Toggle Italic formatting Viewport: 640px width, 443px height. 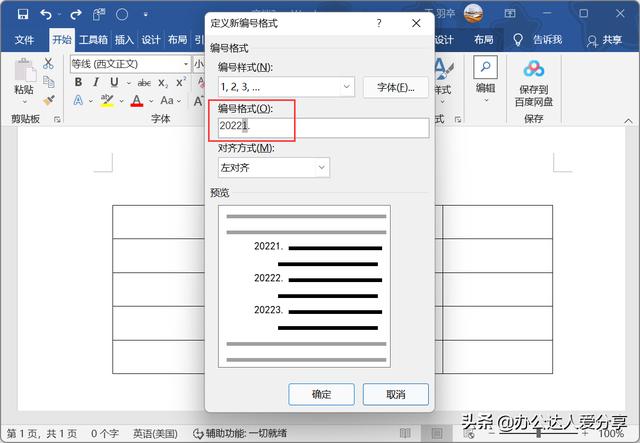pos(96,82)
